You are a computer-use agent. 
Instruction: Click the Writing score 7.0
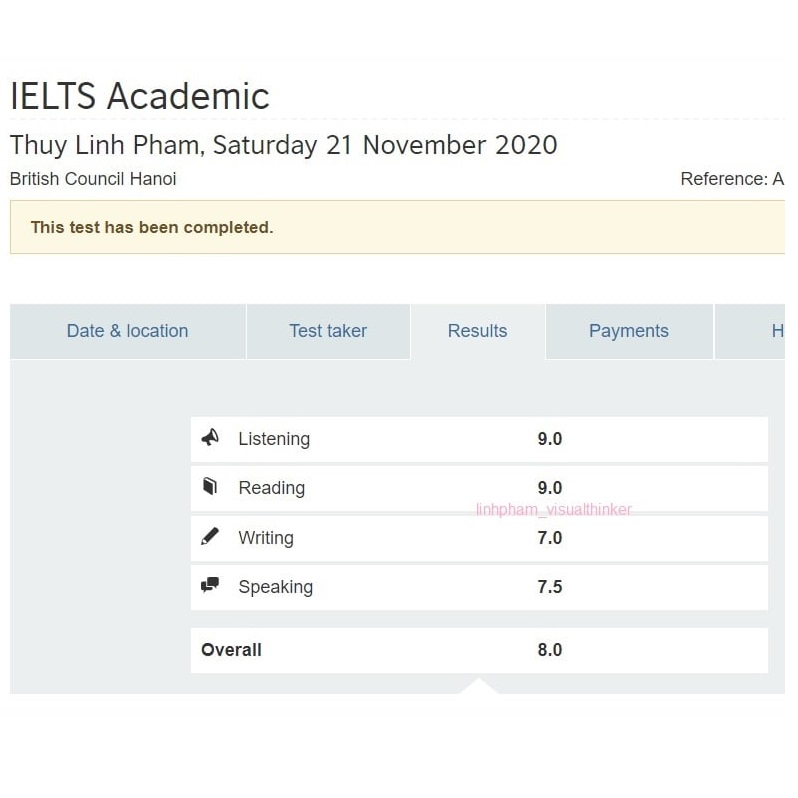coord(549,538)
